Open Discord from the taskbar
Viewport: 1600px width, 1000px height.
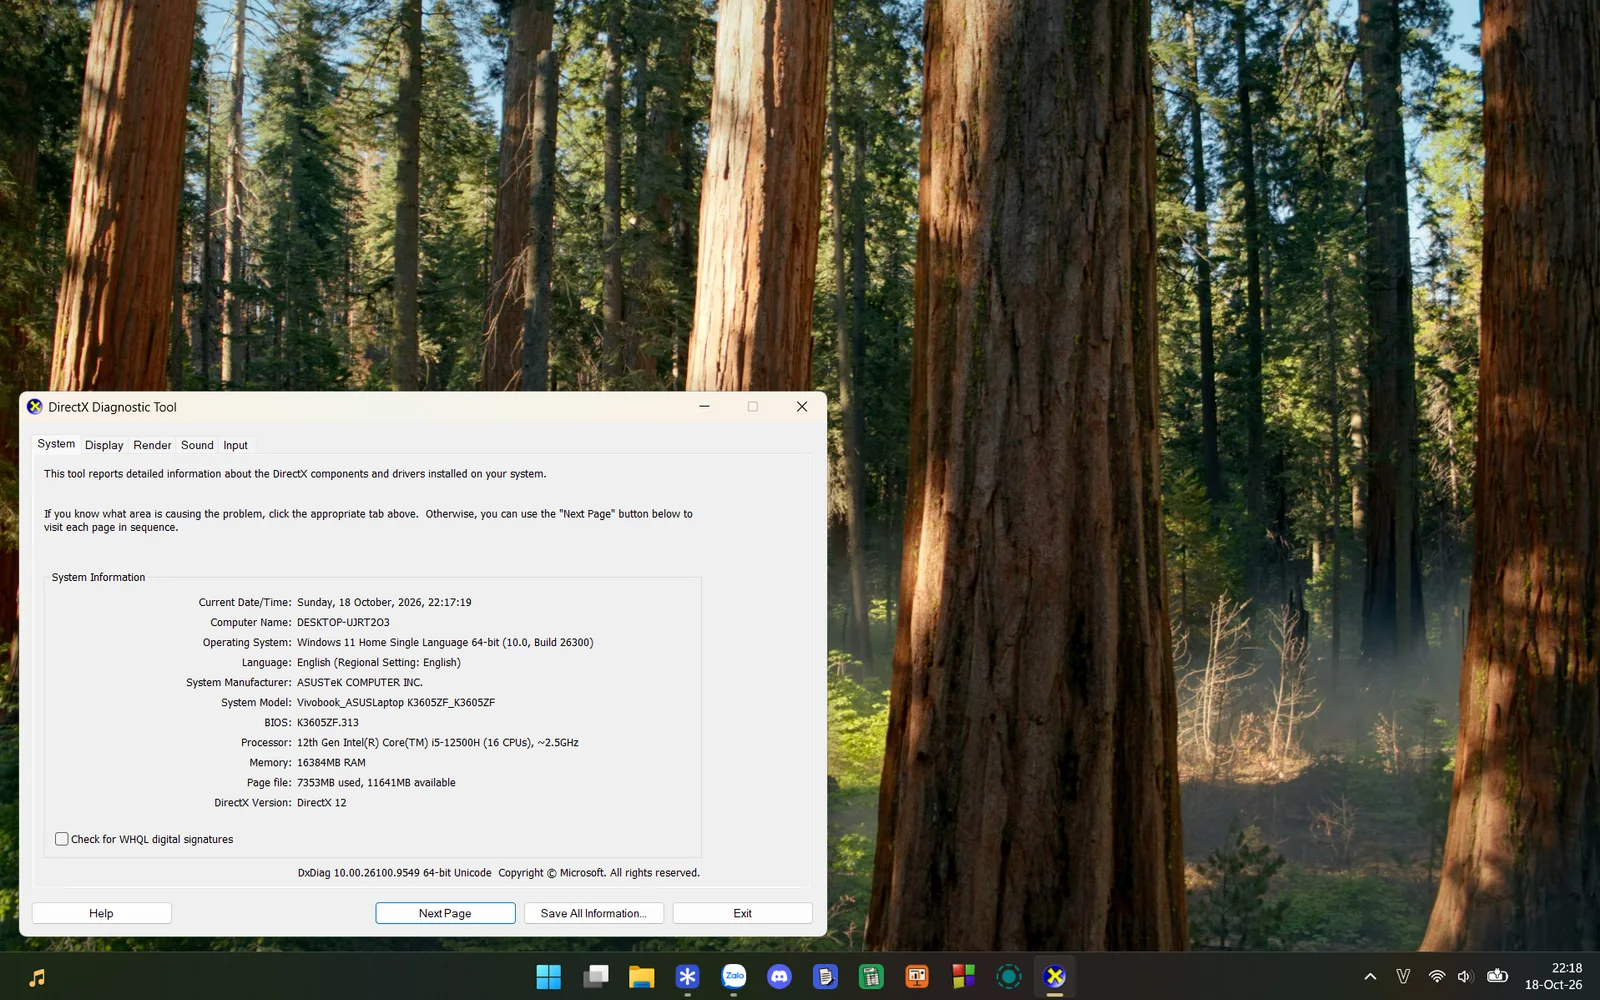[x=780, y=977]
